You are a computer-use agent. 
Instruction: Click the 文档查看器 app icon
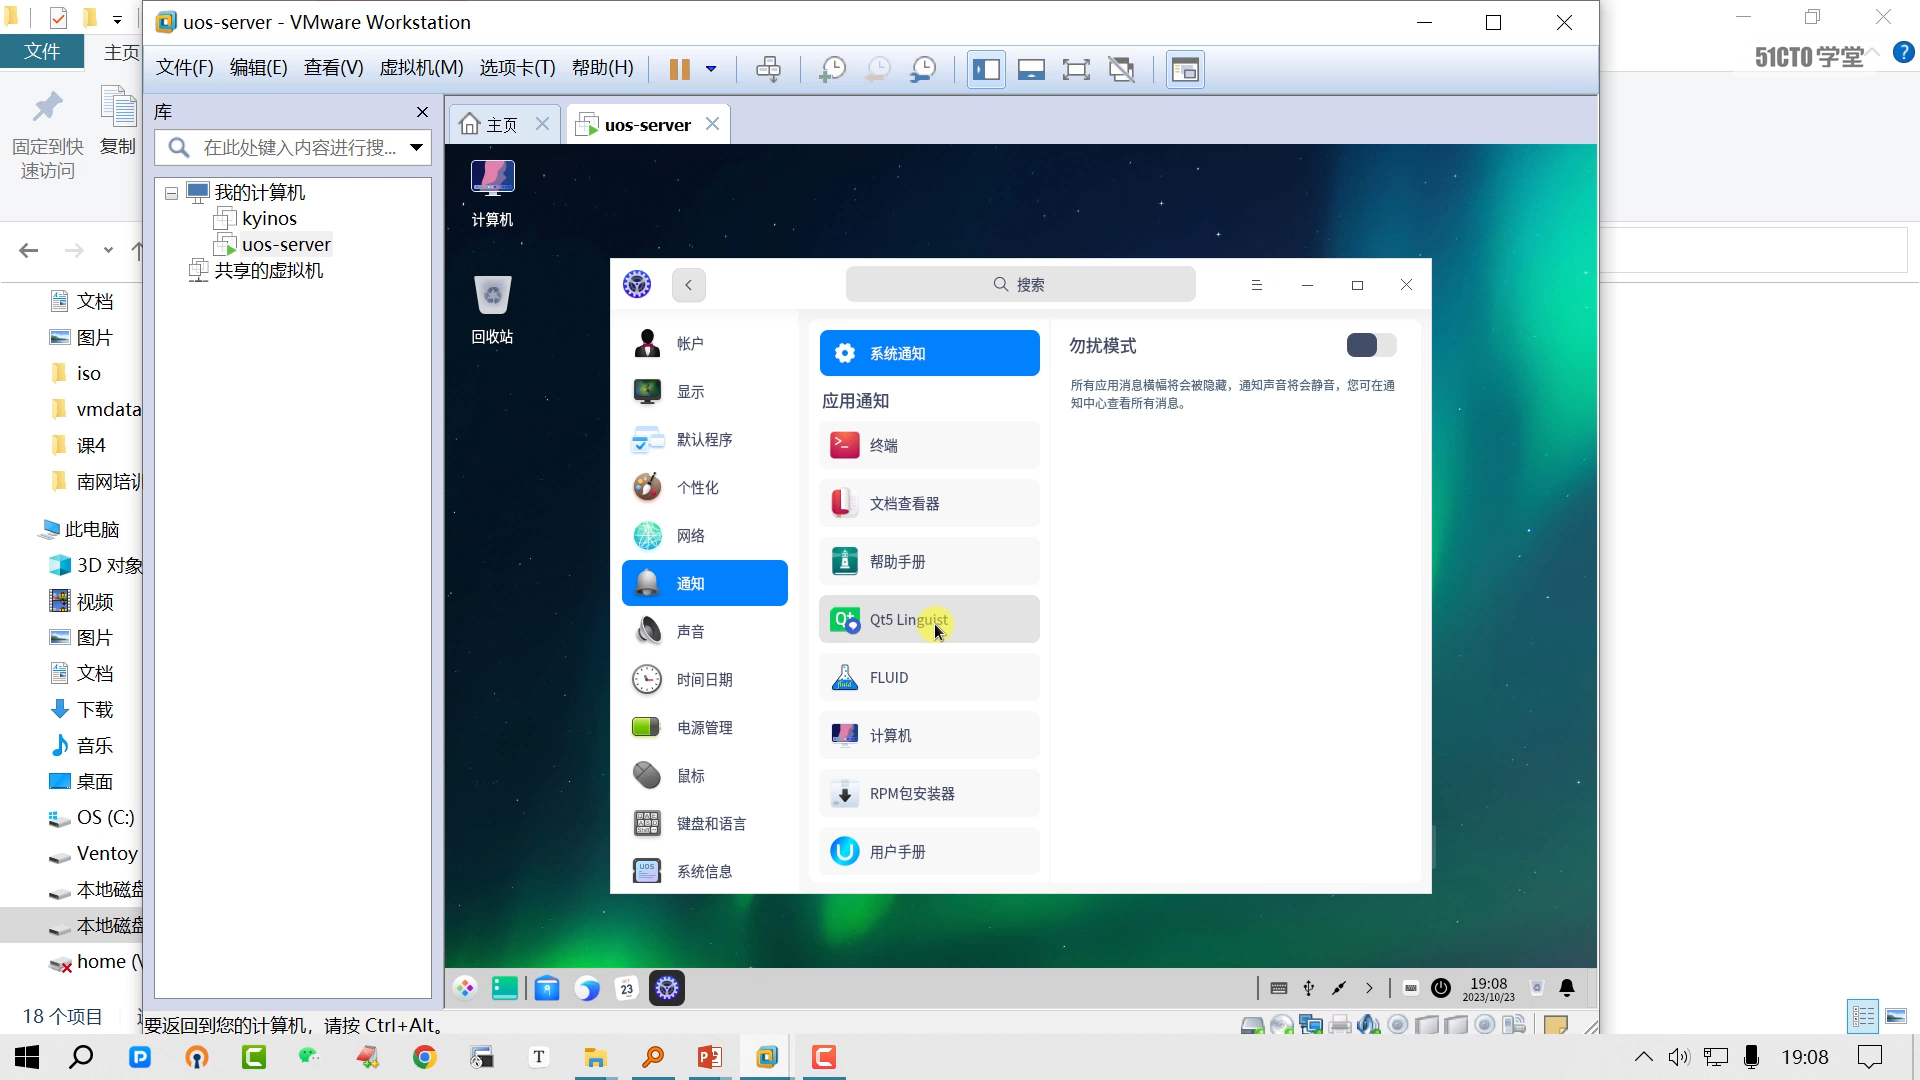point(844,502)
